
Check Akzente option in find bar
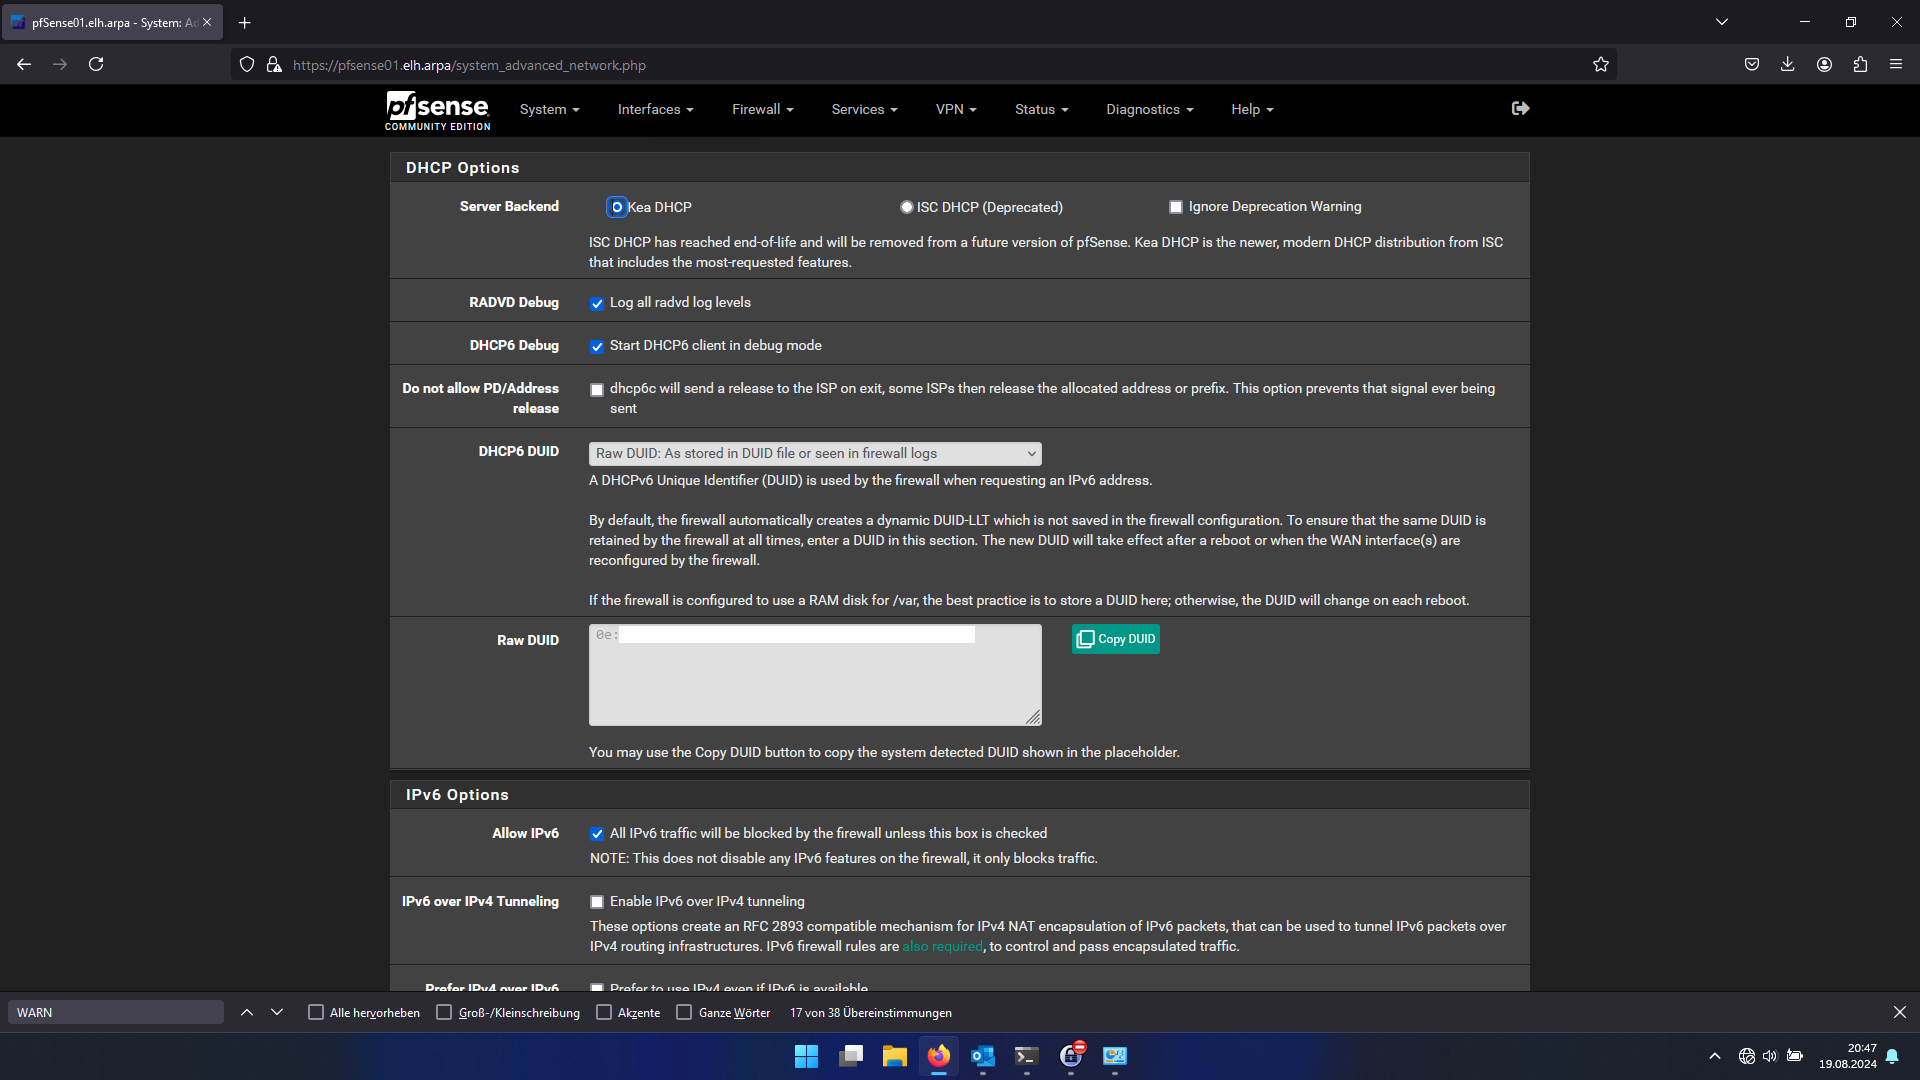click(604, 1012)
